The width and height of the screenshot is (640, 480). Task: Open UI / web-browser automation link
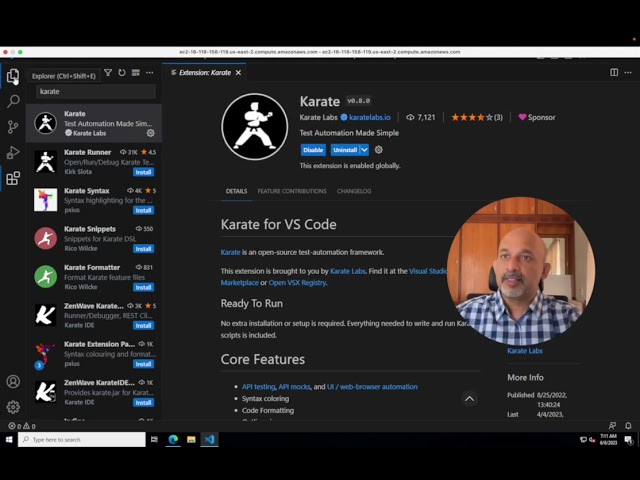(372, 387)
